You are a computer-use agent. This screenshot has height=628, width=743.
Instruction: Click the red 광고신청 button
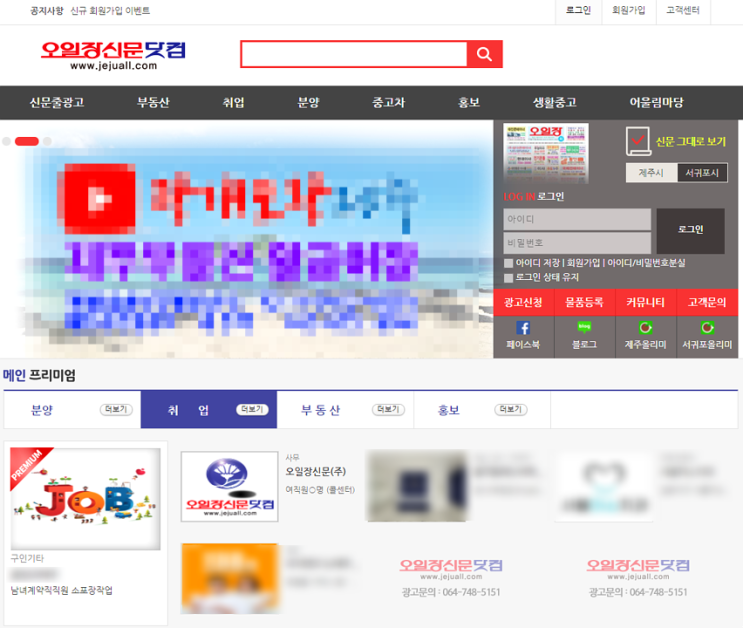coord(523,302)
